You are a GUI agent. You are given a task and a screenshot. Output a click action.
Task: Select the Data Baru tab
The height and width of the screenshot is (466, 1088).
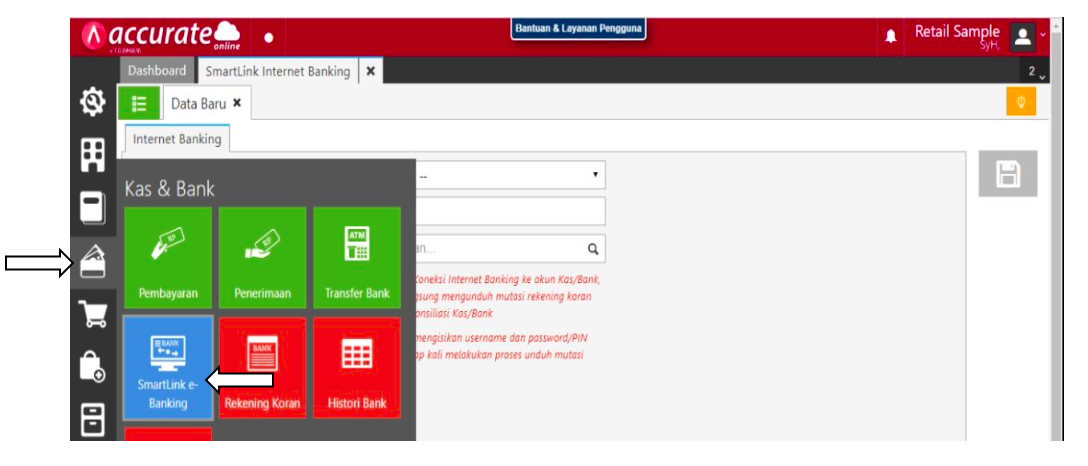coord(198,103)
